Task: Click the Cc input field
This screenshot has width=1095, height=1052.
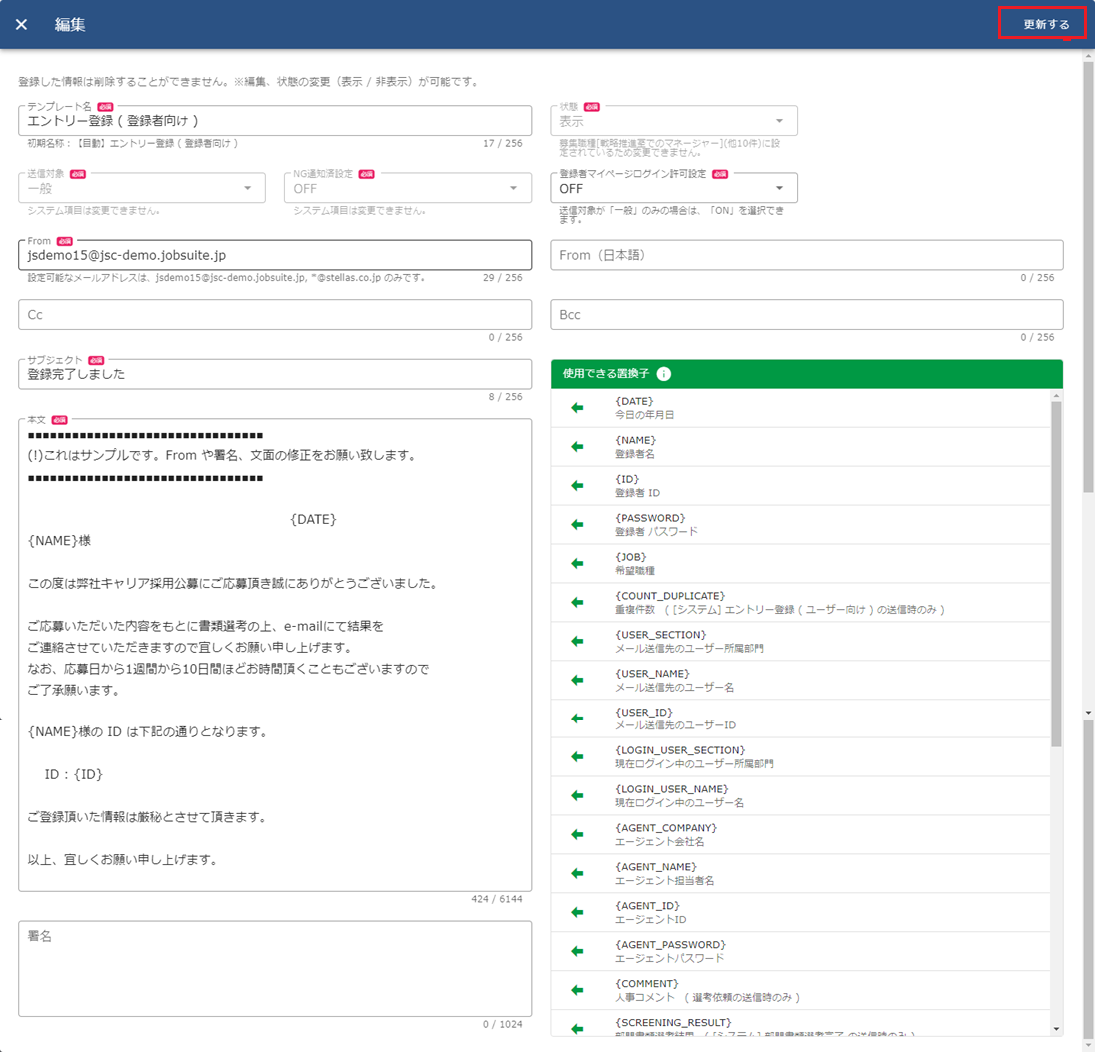Action: (274, 315)
